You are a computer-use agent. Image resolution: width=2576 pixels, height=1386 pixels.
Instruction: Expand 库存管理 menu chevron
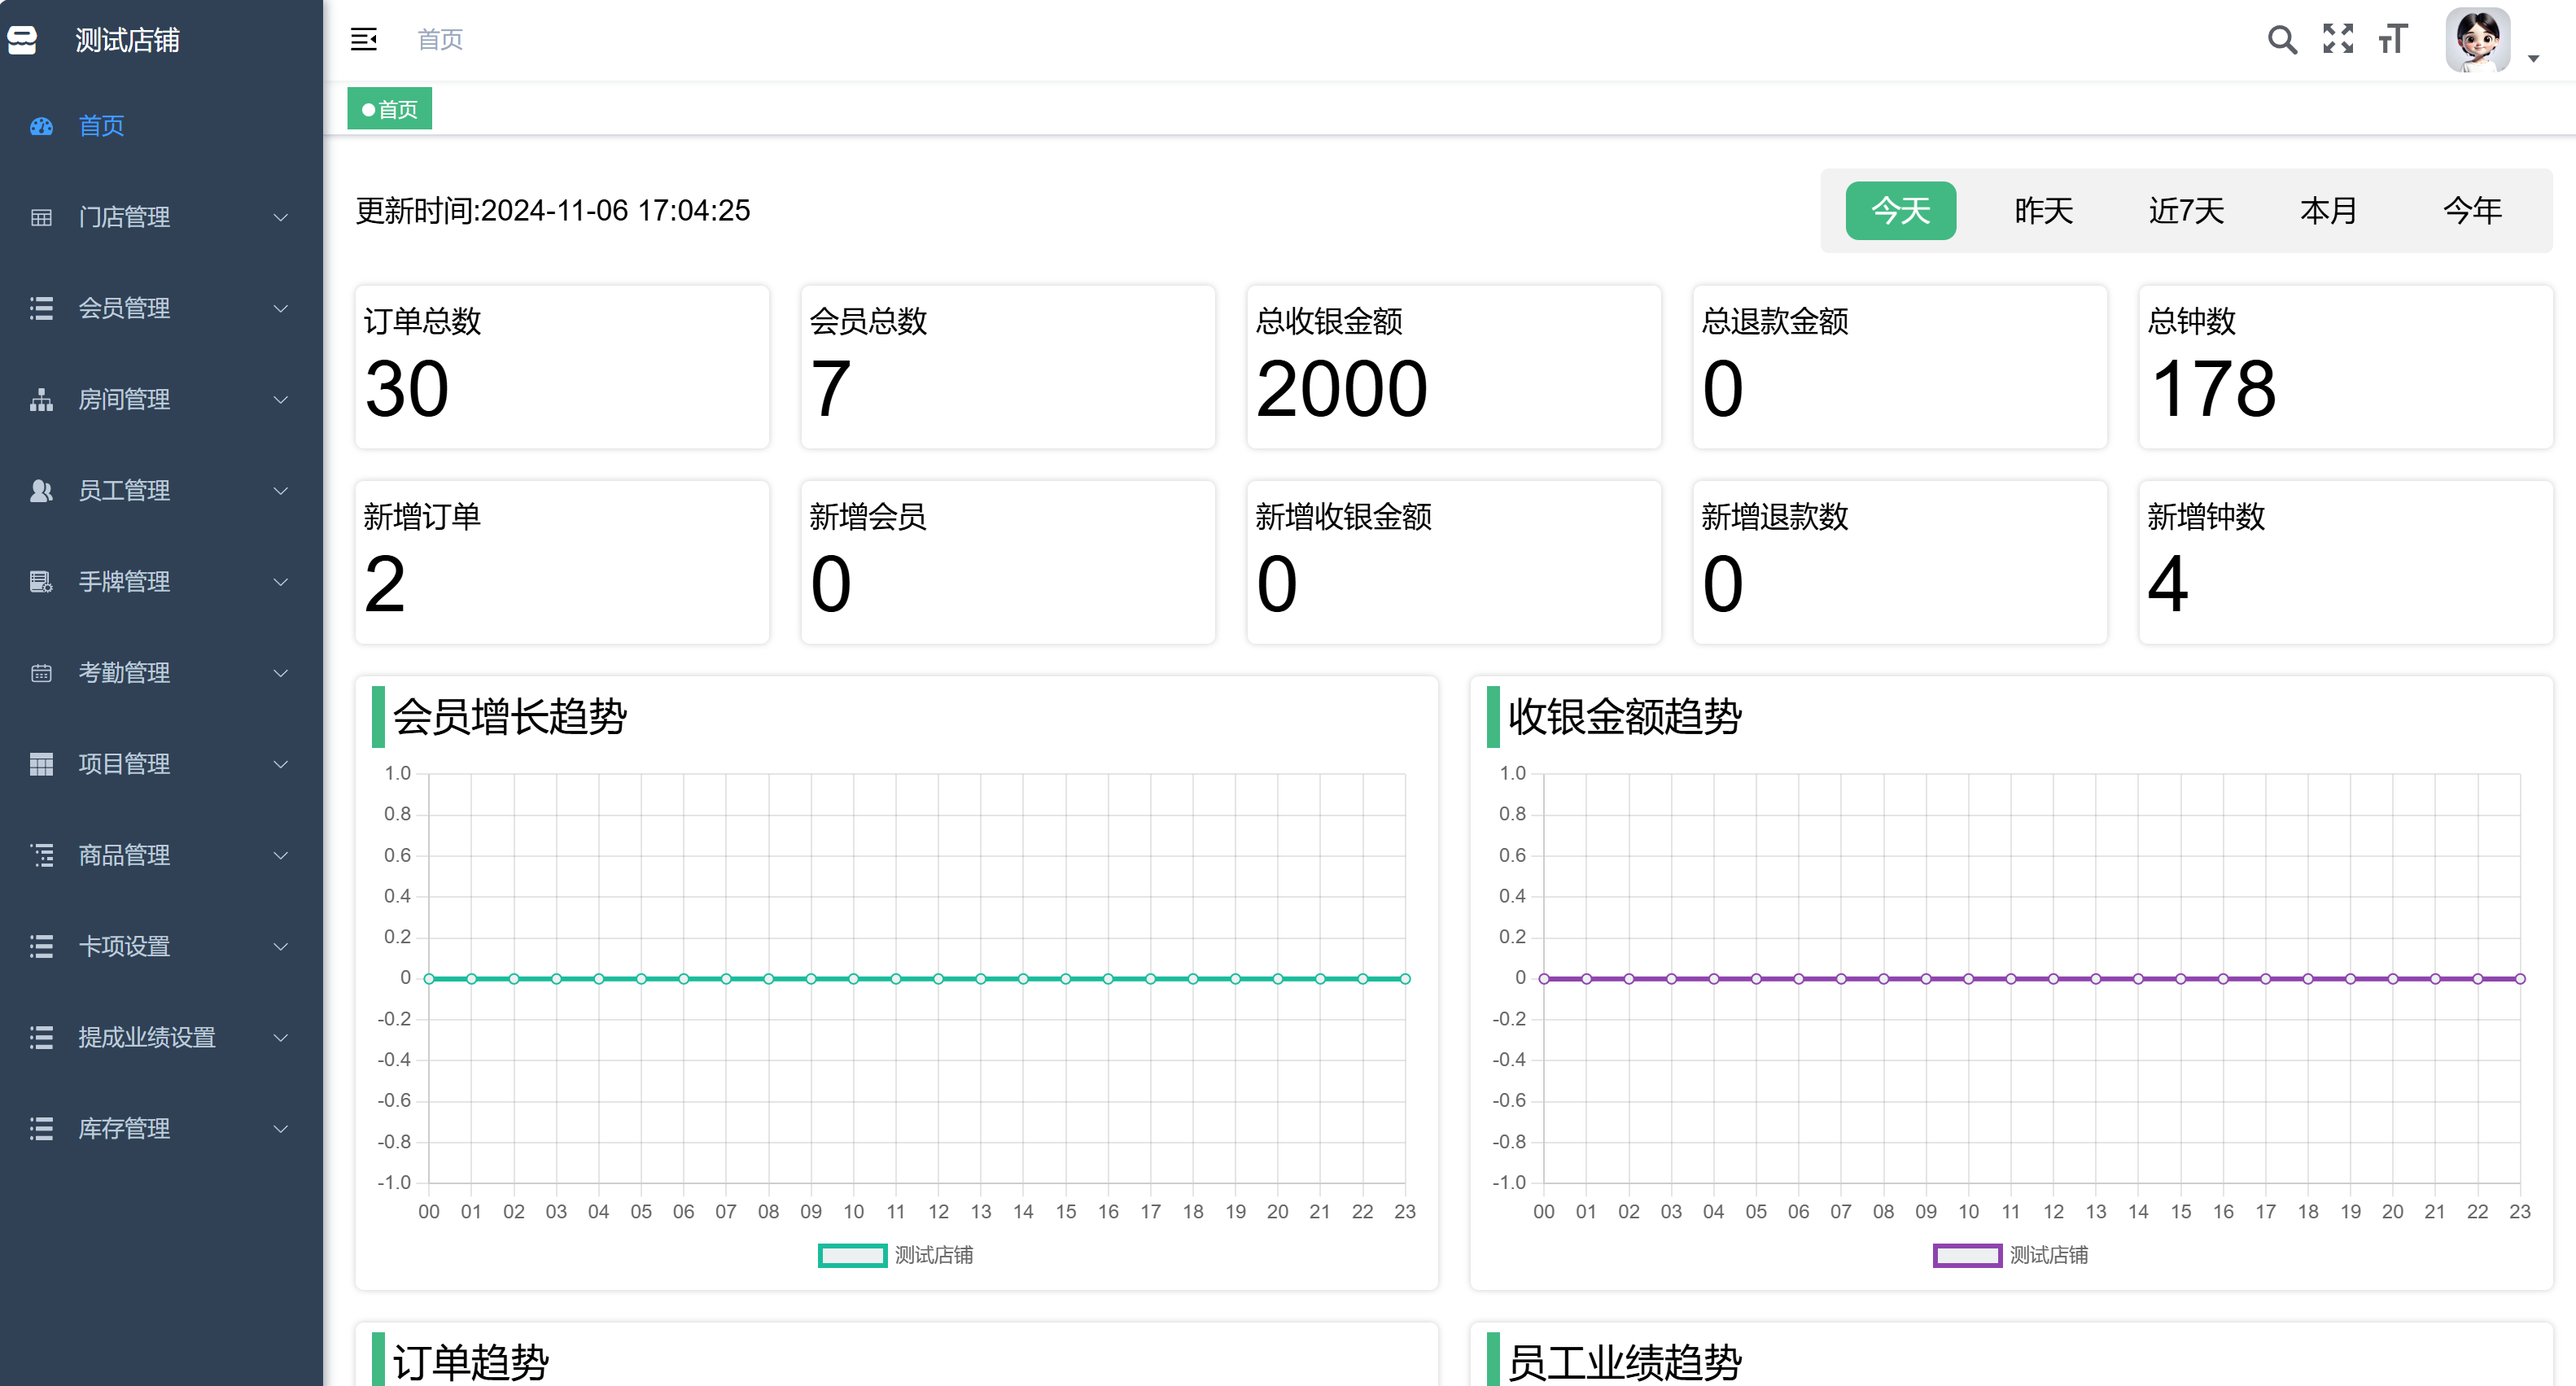281,1128
